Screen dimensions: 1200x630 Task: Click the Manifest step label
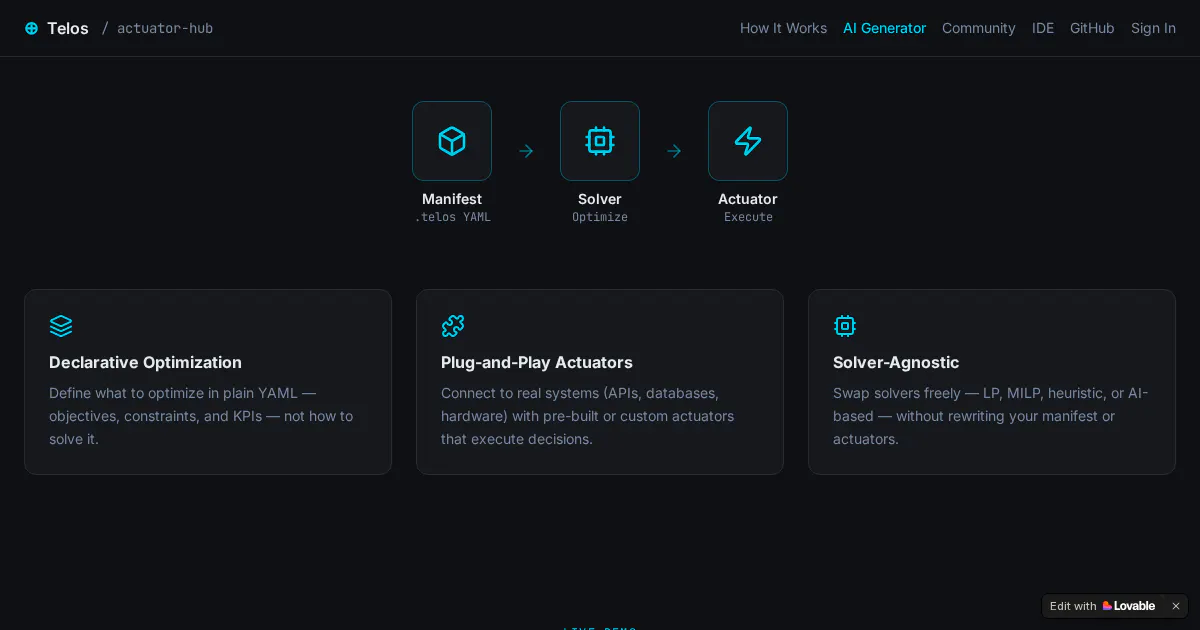pos(452,199)
